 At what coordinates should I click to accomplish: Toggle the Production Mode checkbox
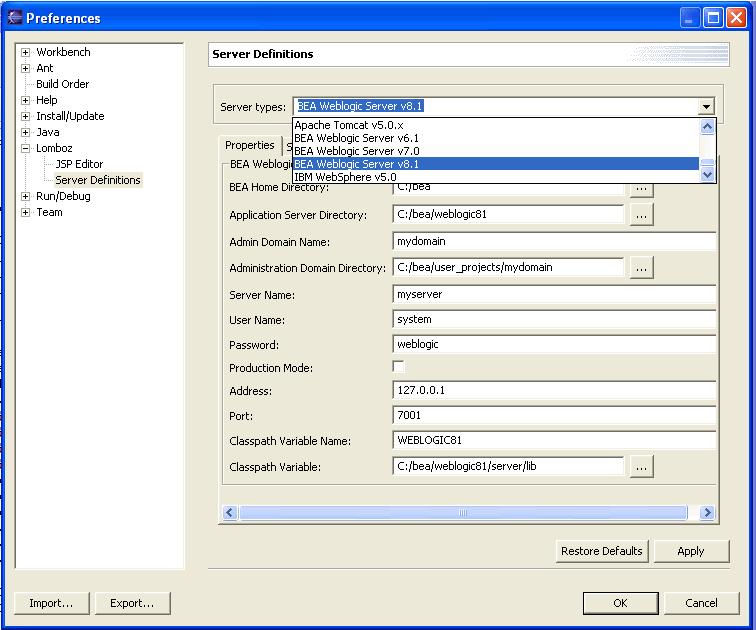pos(399,368)
